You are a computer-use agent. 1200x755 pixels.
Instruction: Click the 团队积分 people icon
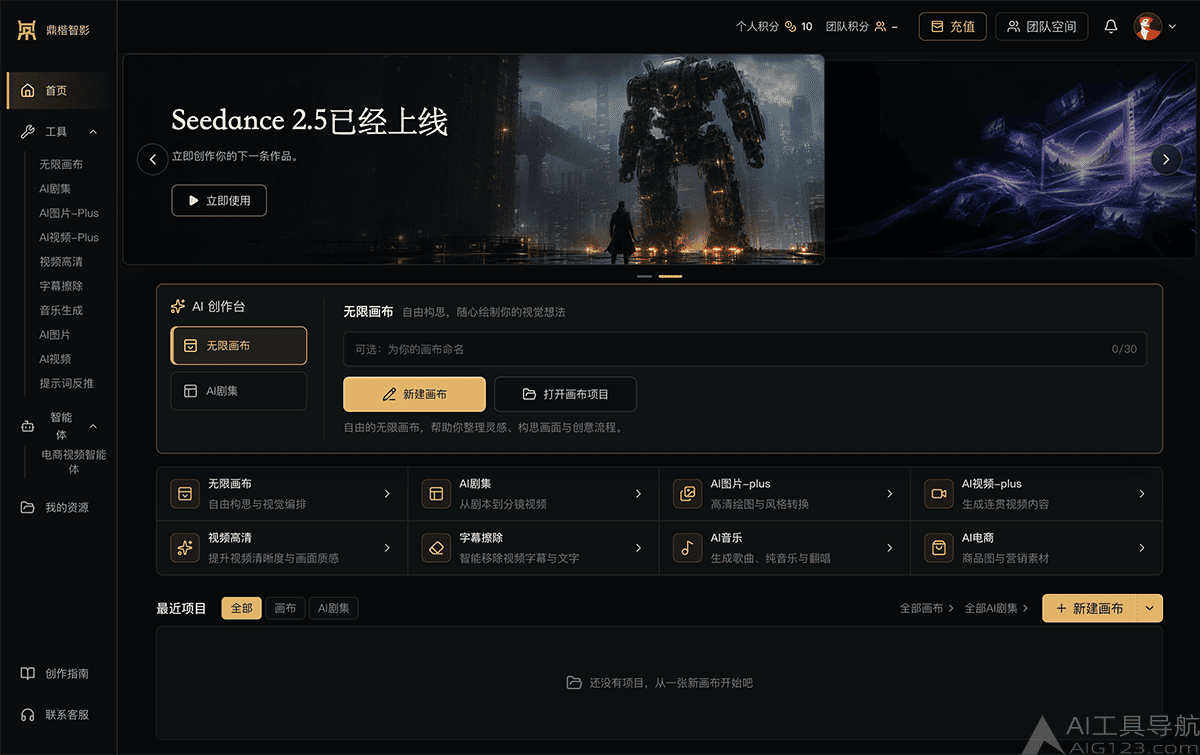[x=880, y=26]
